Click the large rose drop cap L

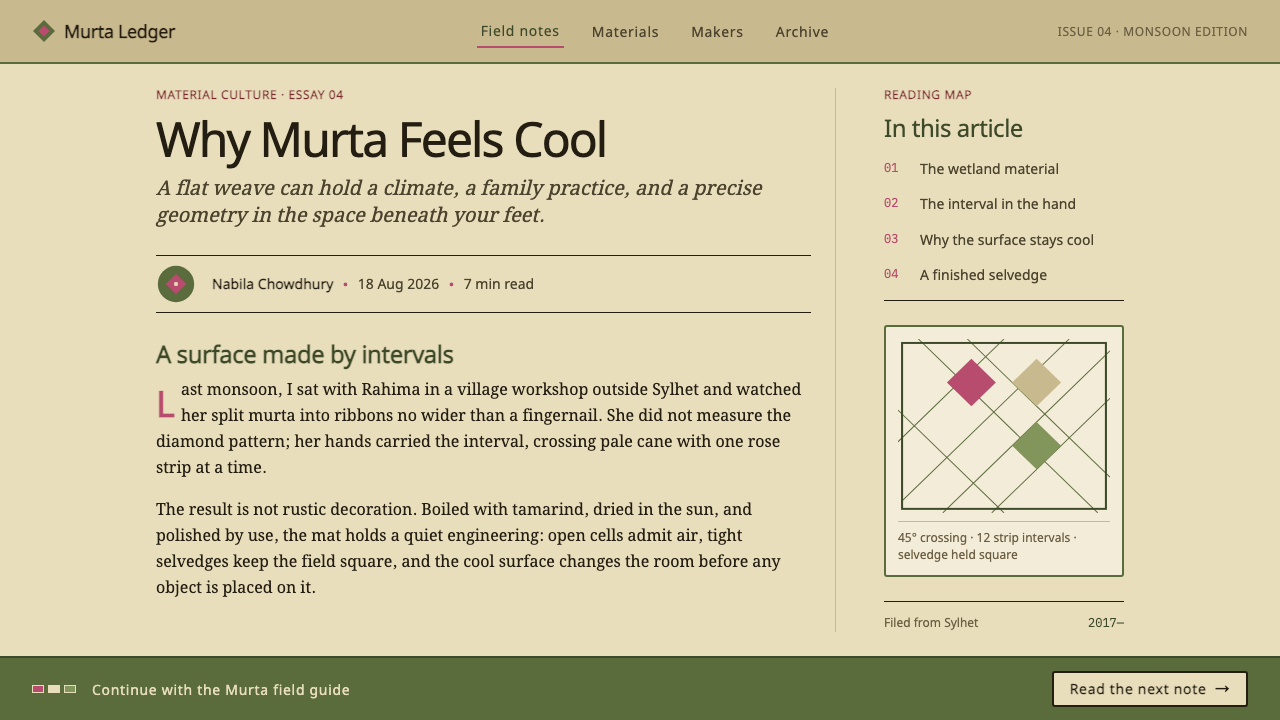point(166,403)
